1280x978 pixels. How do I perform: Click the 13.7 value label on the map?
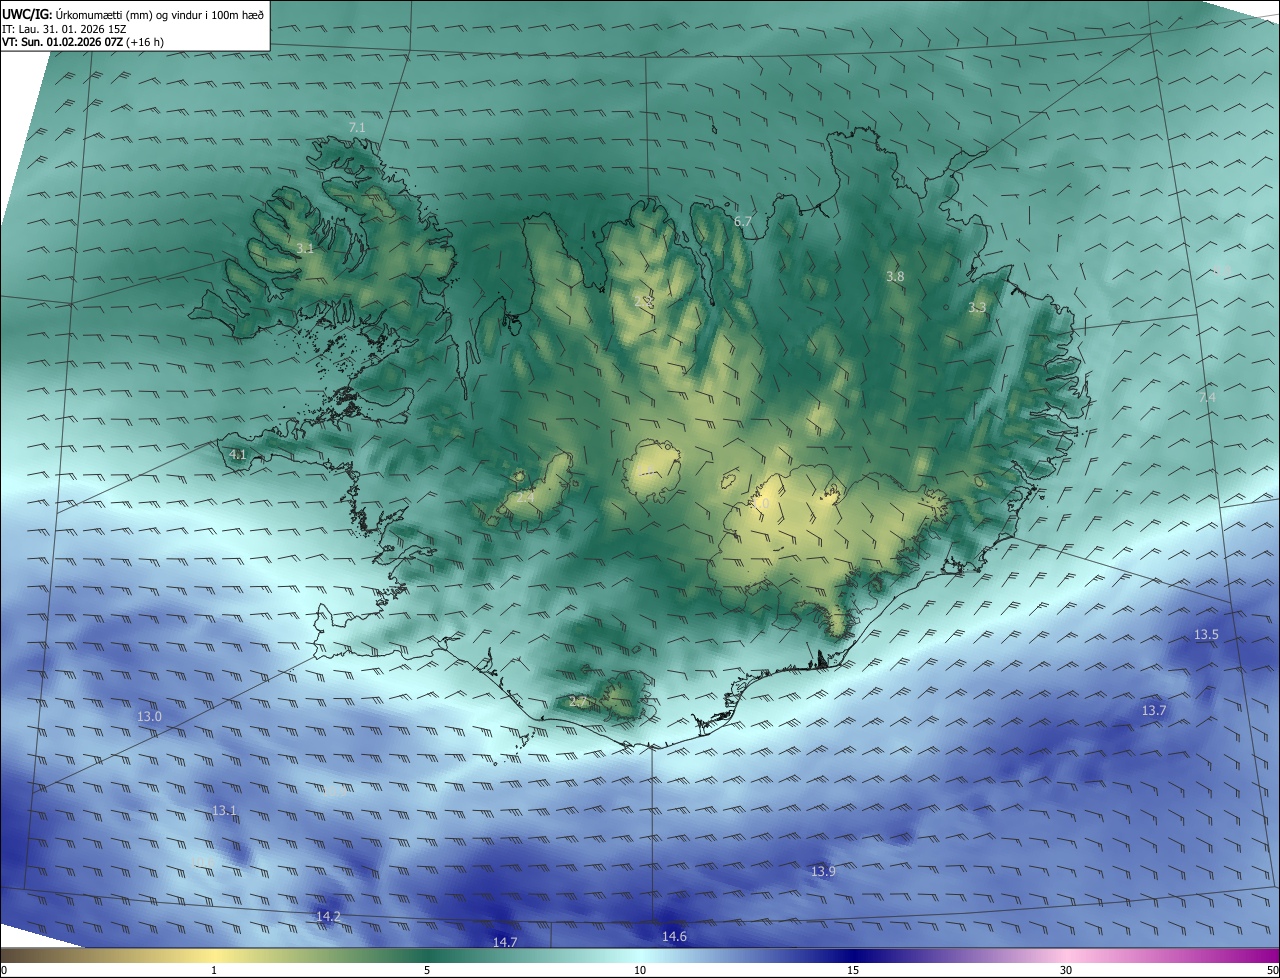tap(1154, 710)
